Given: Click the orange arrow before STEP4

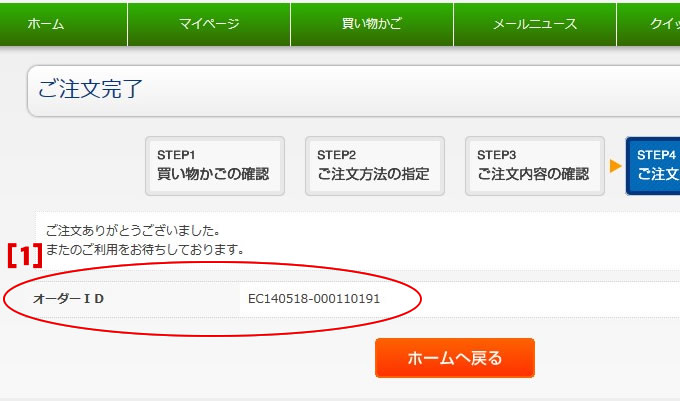Looking at the screenshot, I should [615, 165].
